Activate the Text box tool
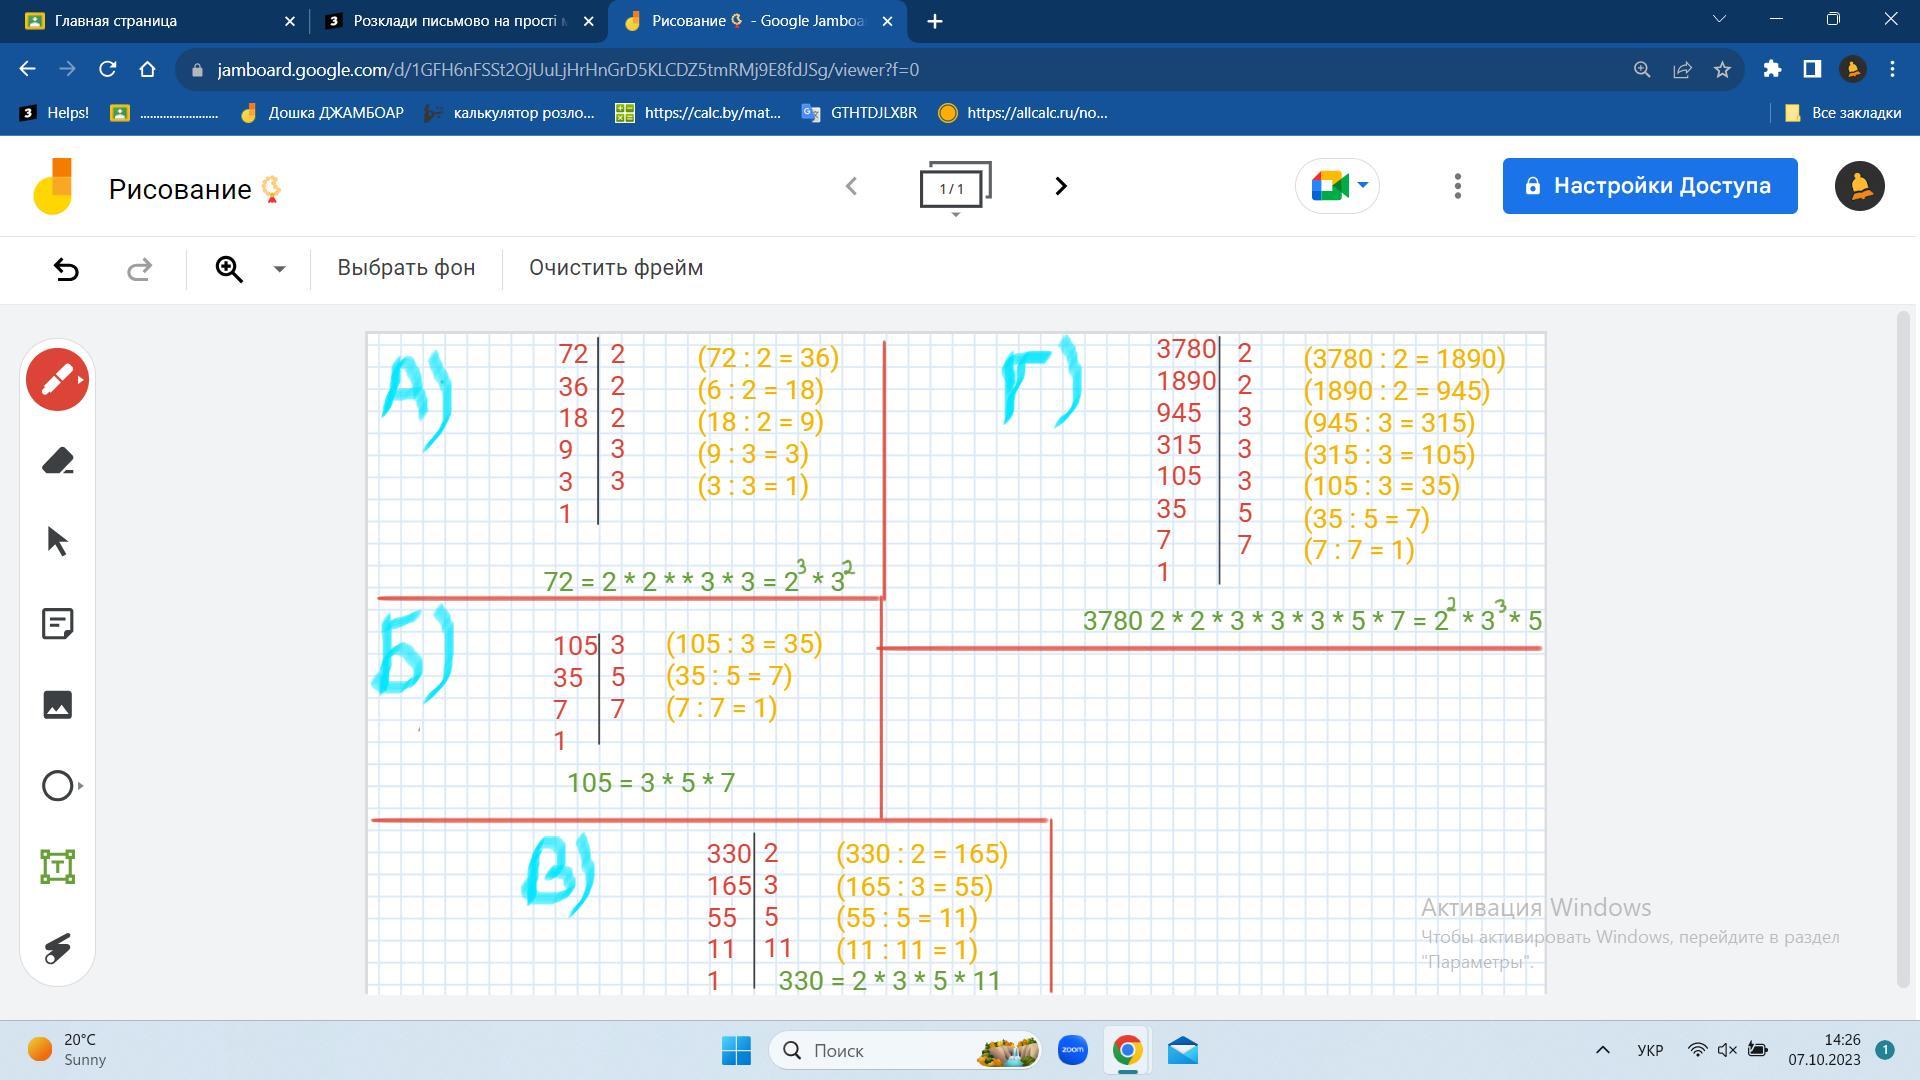 click(57, 867)
